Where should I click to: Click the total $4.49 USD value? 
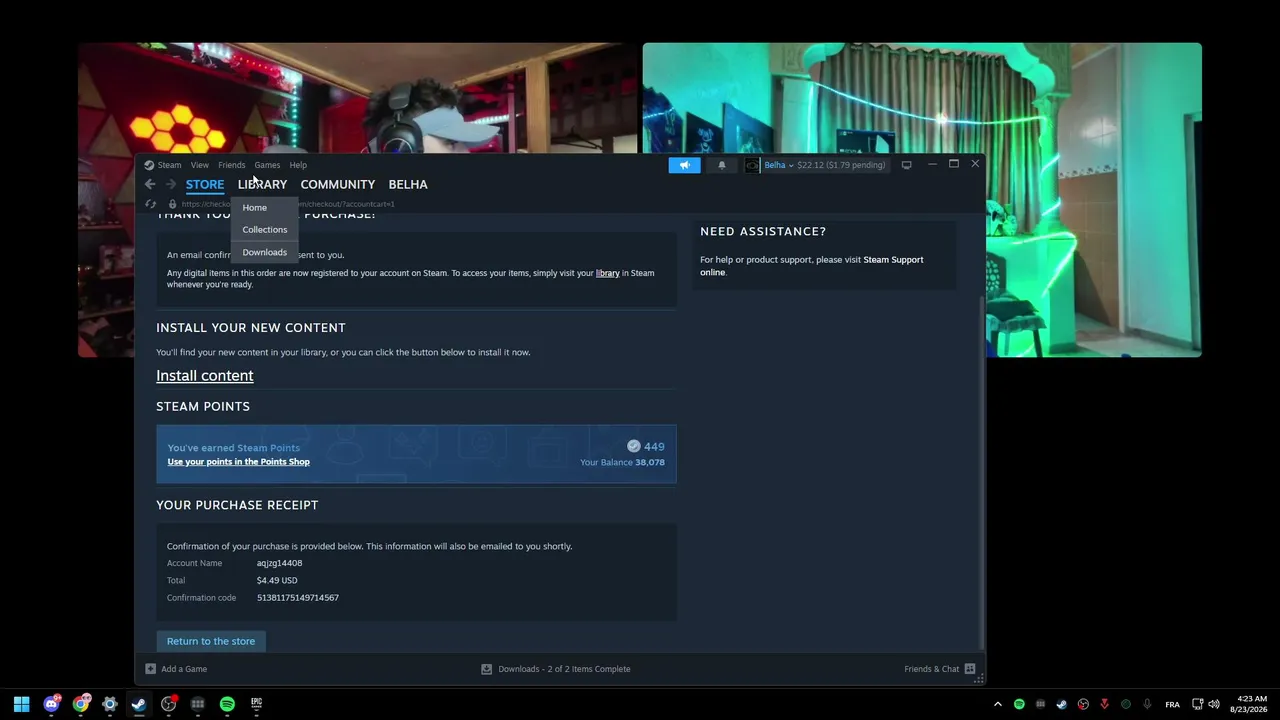(x=277, y=580)
